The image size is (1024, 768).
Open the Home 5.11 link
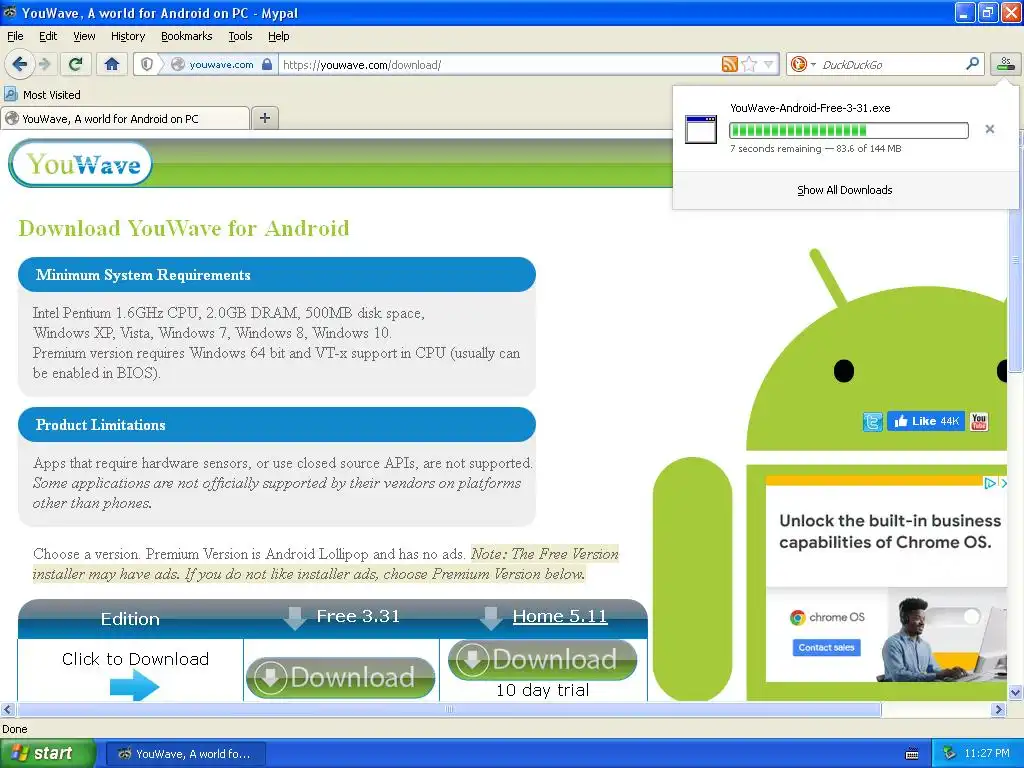(x=560, y=616)
